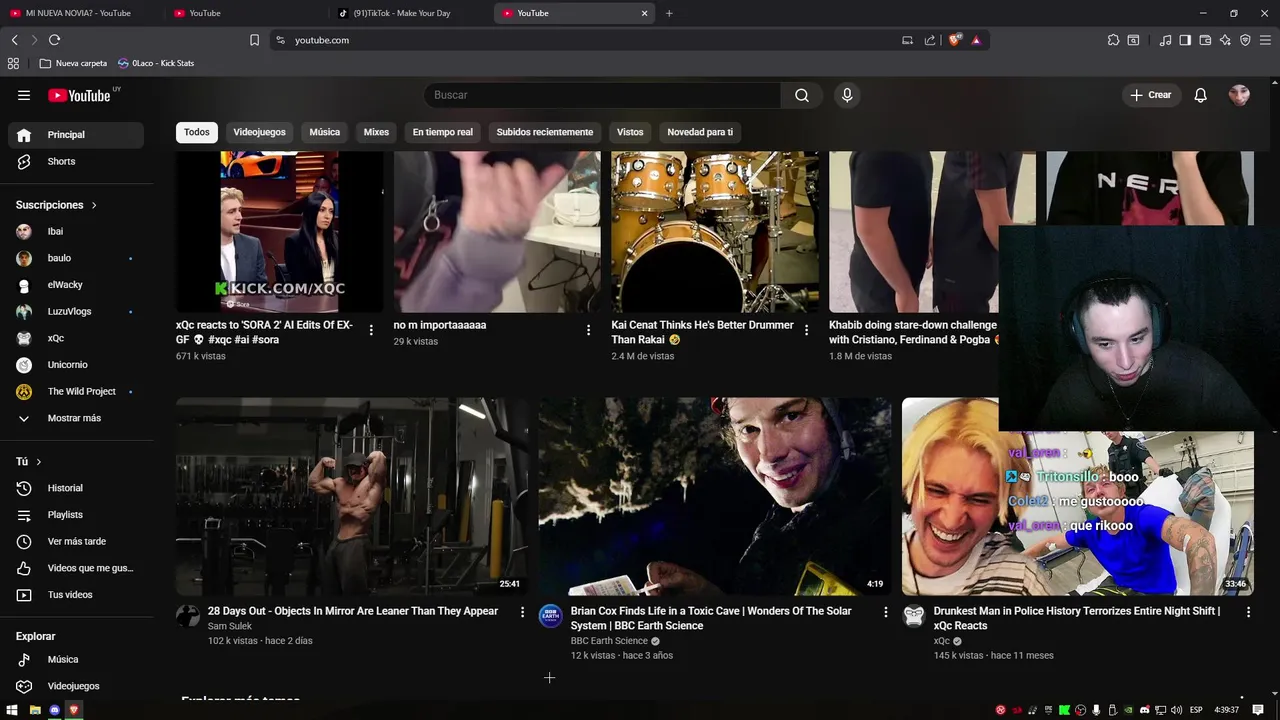Go back in browser history
Screen dimensions: 1280x720
click(14, 40)
